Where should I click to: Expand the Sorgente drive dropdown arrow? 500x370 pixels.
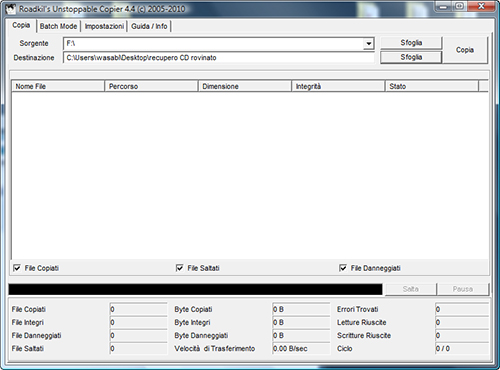click(x=368, y=43)
